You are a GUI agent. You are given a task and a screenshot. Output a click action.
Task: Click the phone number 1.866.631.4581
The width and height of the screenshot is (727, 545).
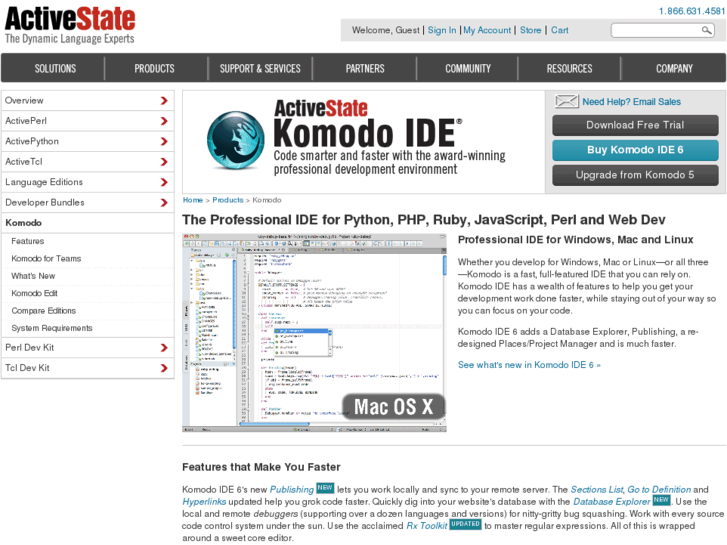691,11
